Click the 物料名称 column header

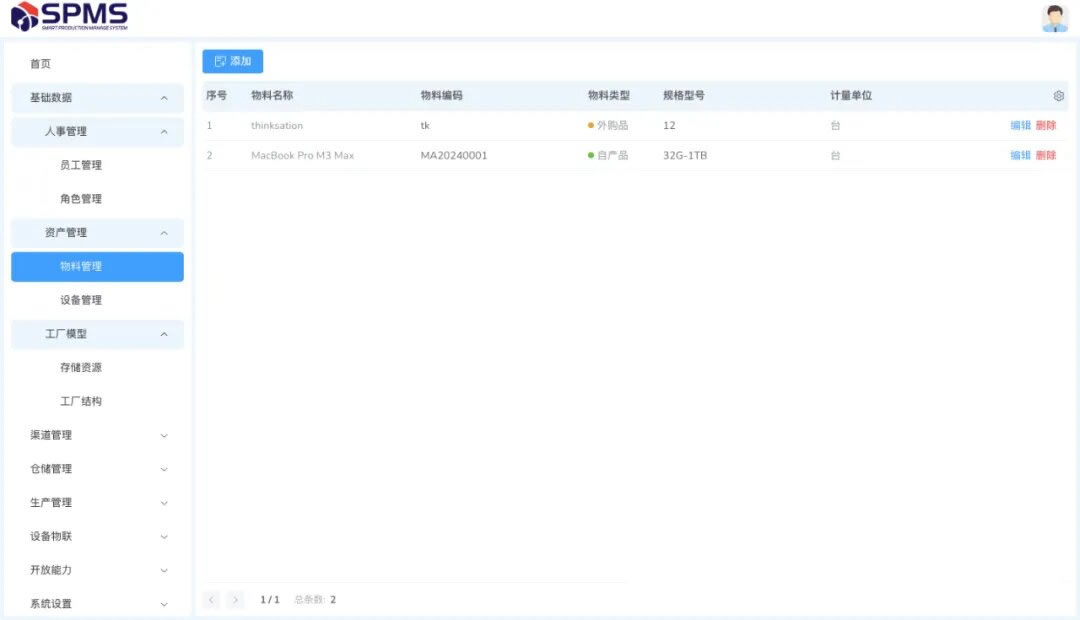[x=272, y=96]
